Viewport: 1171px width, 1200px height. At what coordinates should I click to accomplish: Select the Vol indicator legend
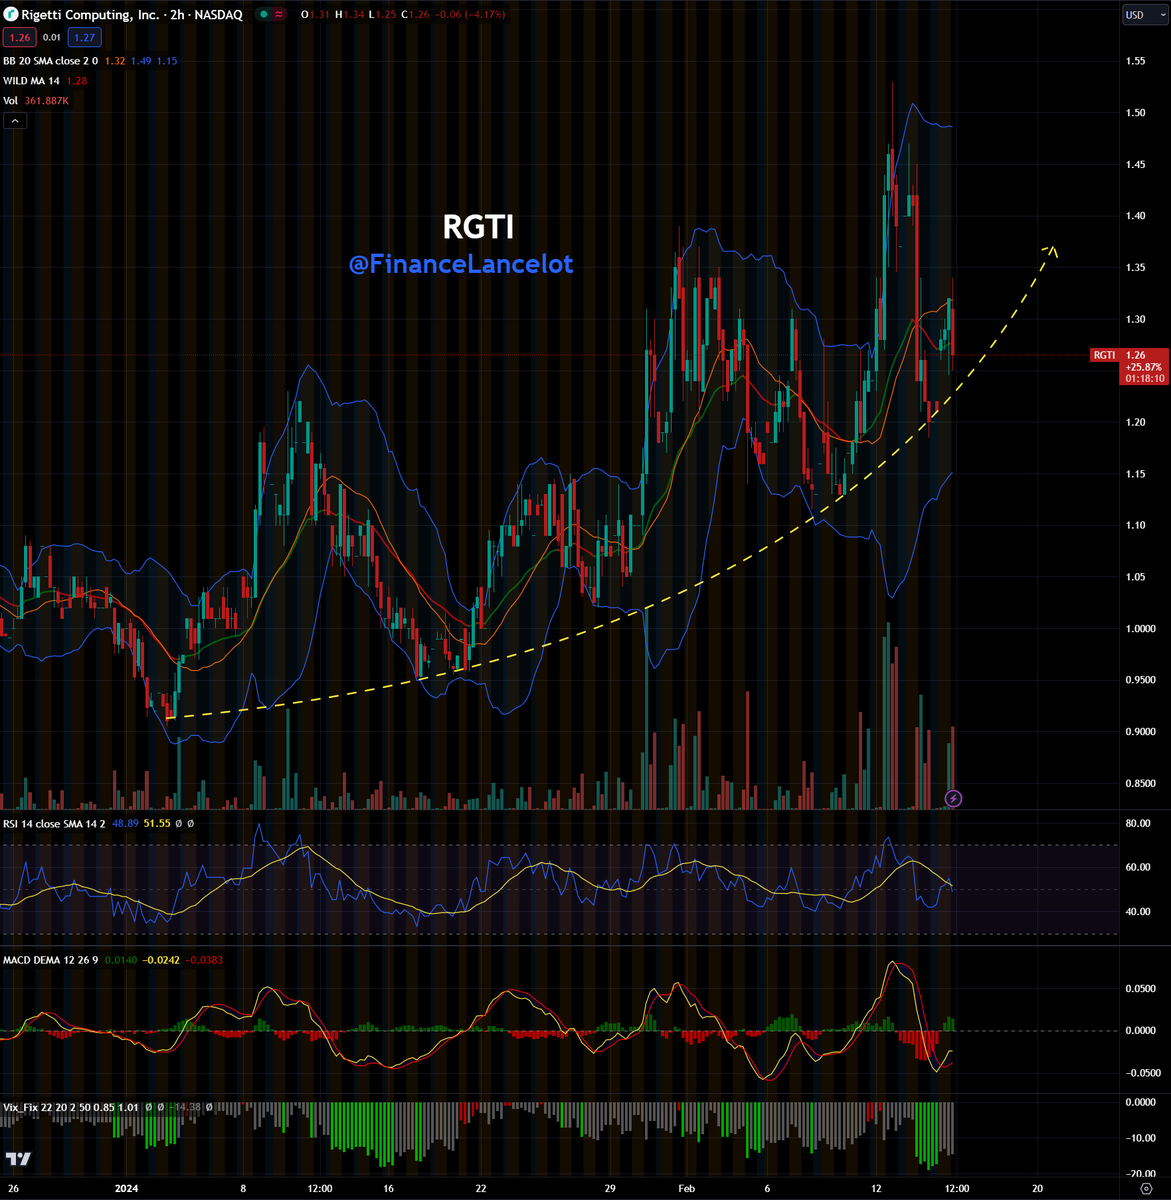click(x=10, y=101)
